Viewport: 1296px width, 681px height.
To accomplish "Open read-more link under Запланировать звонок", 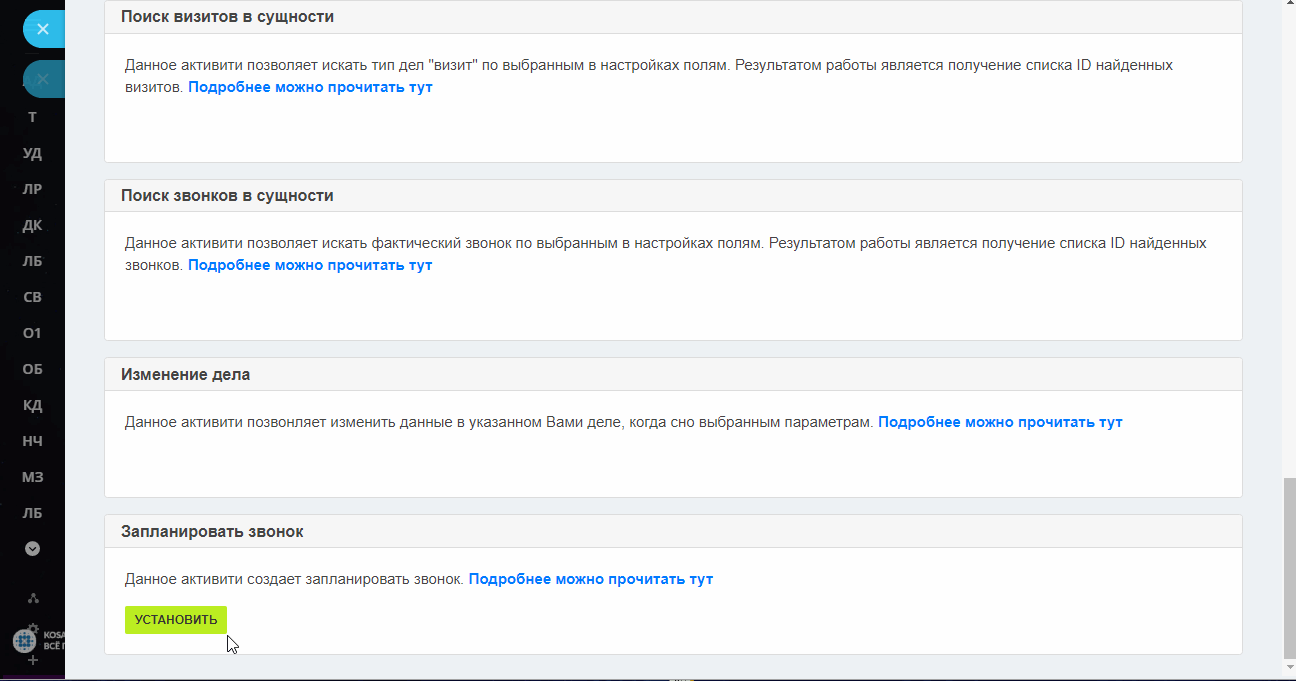I will pyautogui.click(x=591, y=579).
